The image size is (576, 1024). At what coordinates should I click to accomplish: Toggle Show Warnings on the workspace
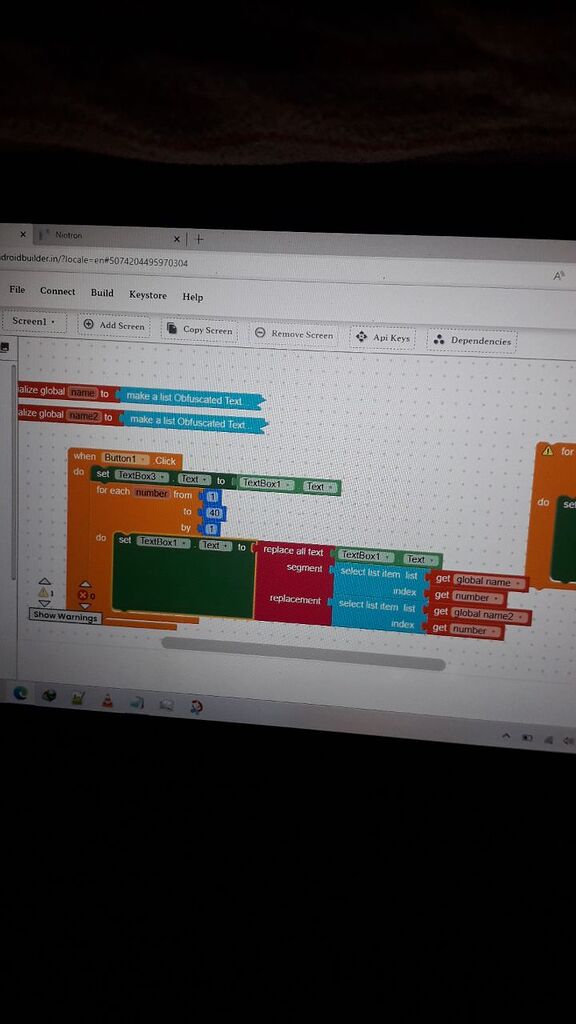65,616
